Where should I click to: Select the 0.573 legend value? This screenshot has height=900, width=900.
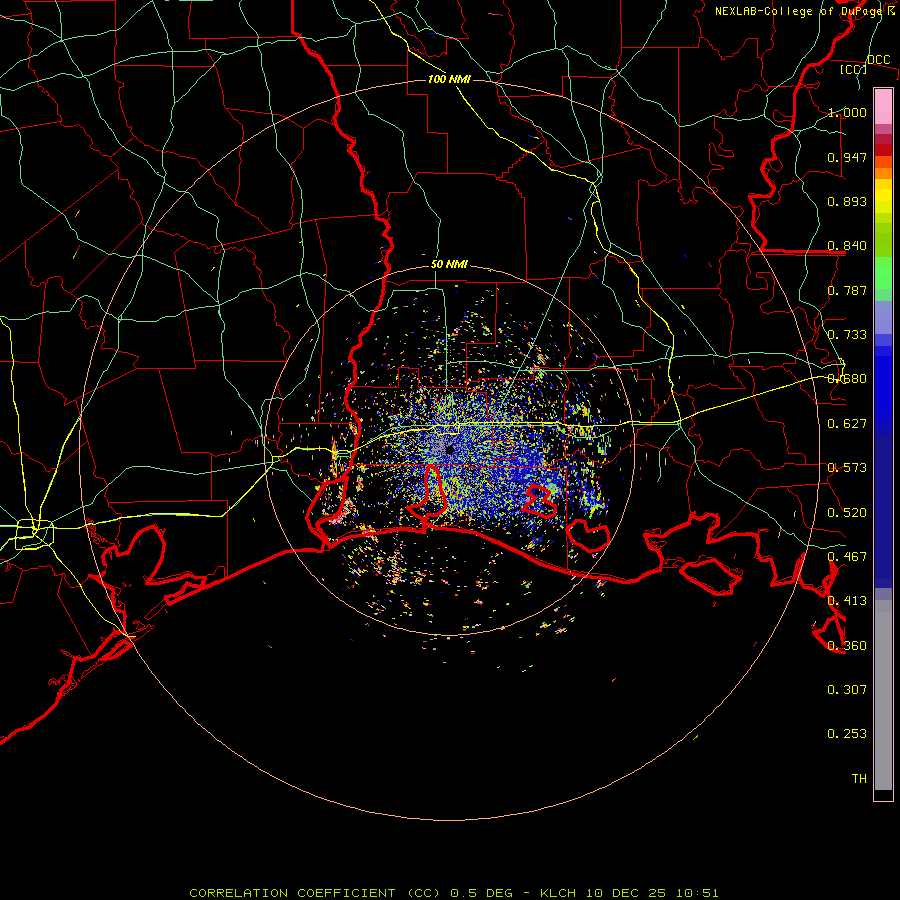click(847, 468)
